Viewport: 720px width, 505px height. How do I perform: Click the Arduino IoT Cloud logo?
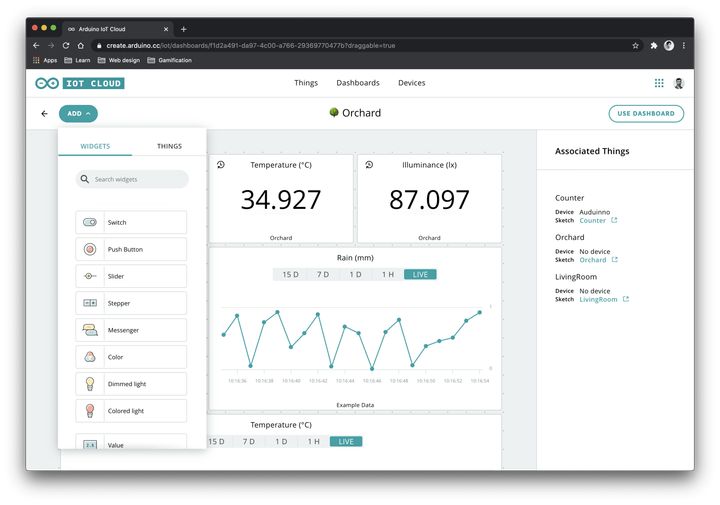80,83
